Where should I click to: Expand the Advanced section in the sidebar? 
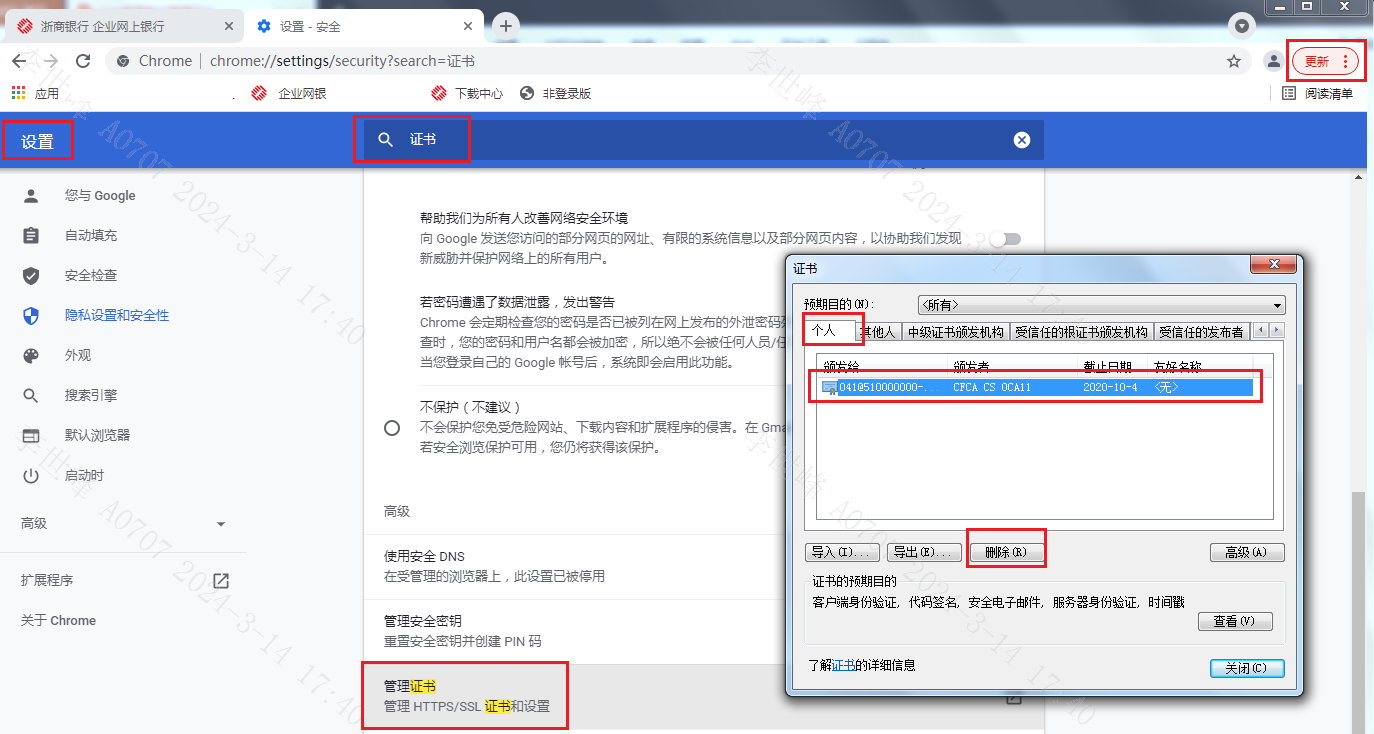click(221, 524)
